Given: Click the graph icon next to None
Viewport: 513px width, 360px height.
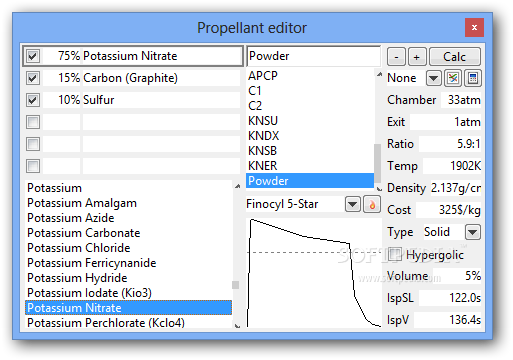Looking at the screenshot, I should tap(453, 78).
